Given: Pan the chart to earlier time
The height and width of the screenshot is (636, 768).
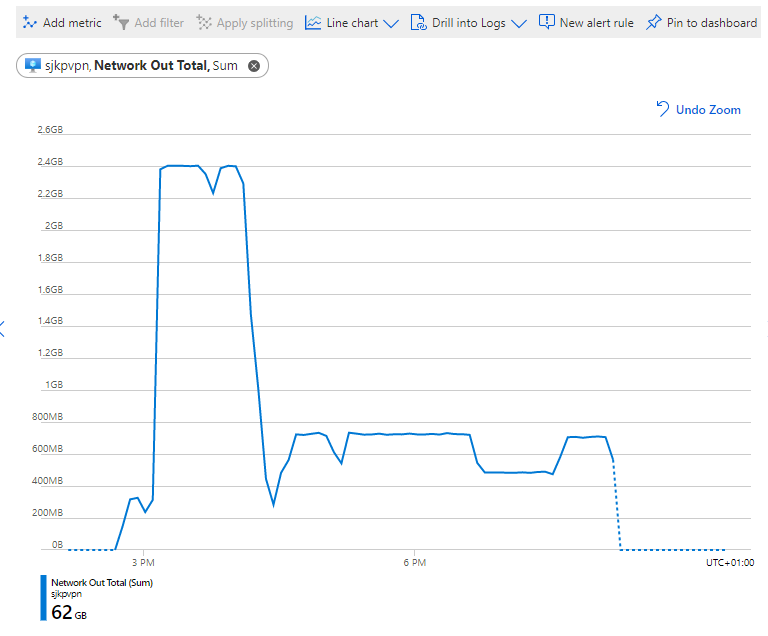Looking at the screenshot, I should pyautogui.click(x=3, y=328).
